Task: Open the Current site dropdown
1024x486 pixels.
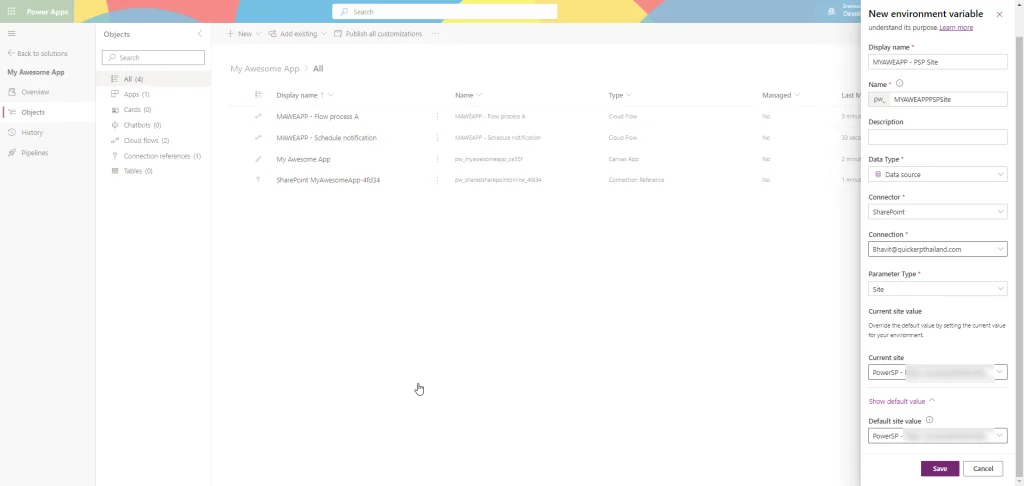Action: (938, 372)
